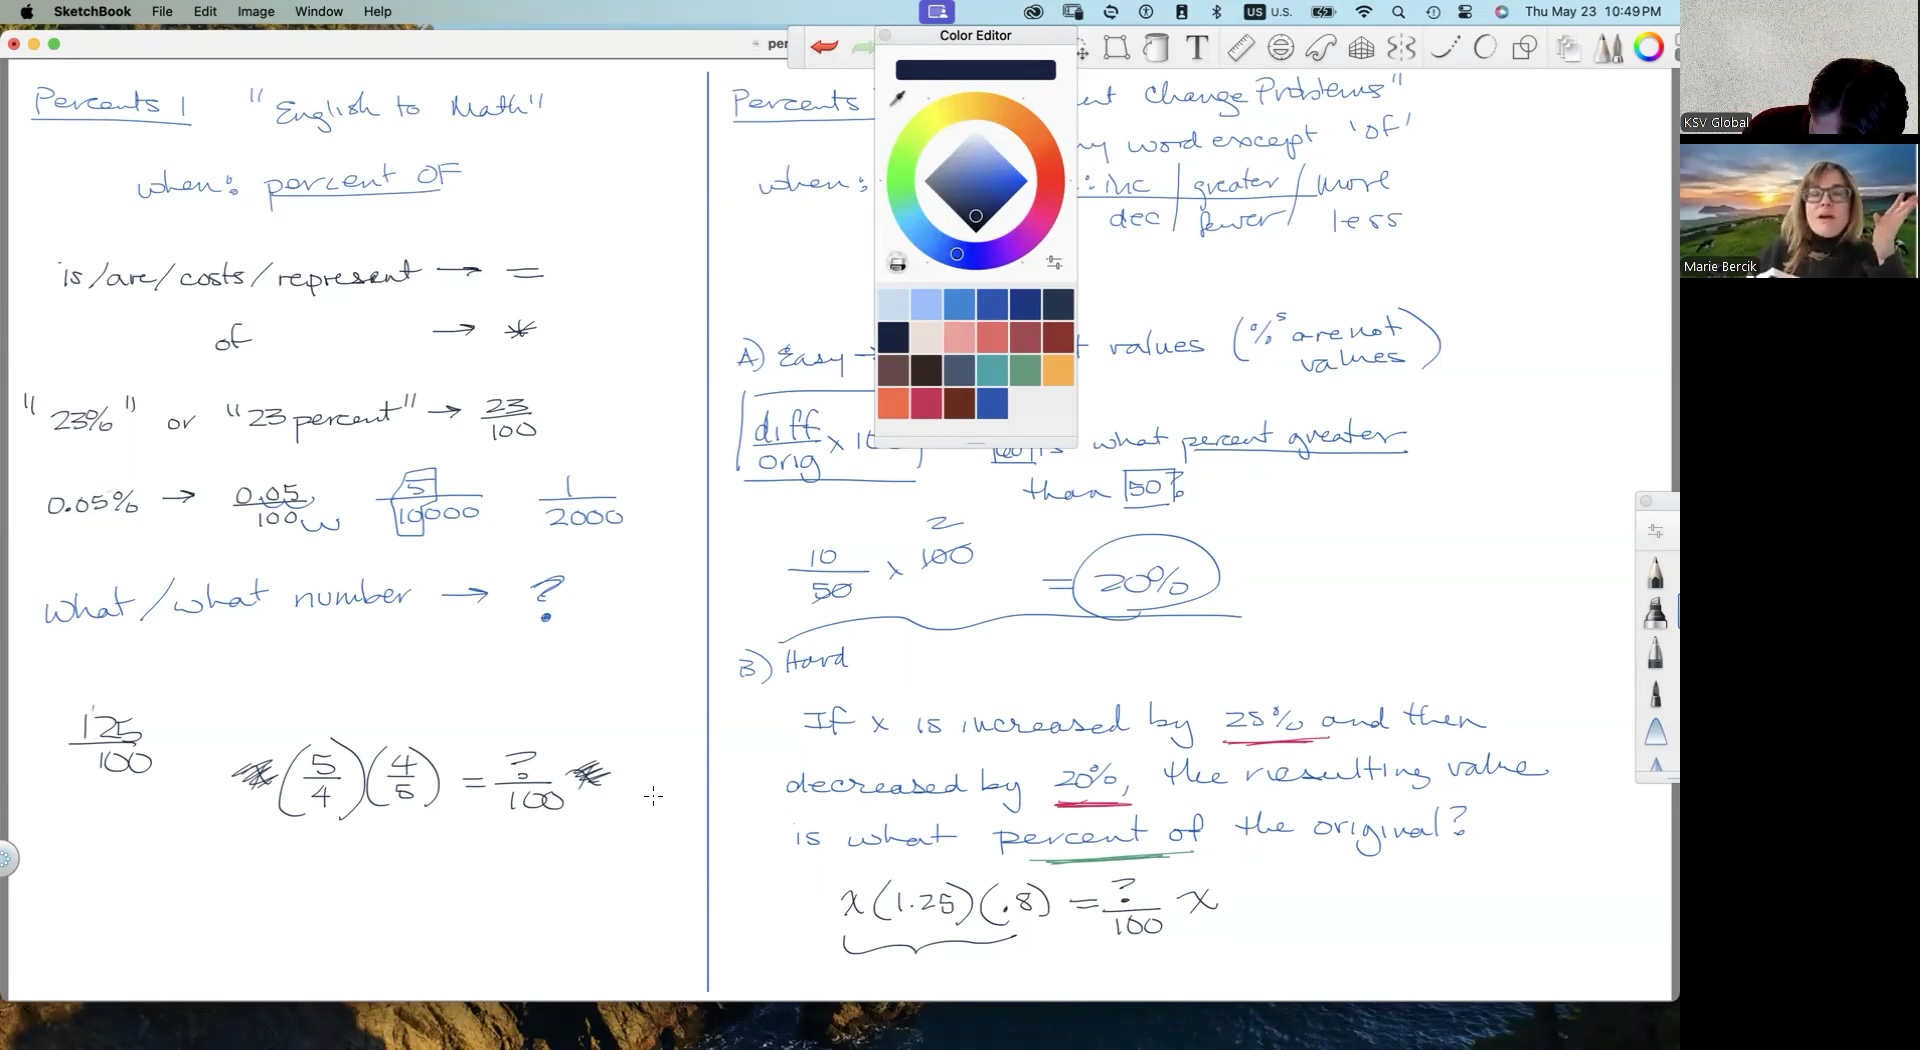Viewport: 1920px width, 1050px height.
Task: Select the Ballpoint Pen brush
Action: [x=1656, y=653]
